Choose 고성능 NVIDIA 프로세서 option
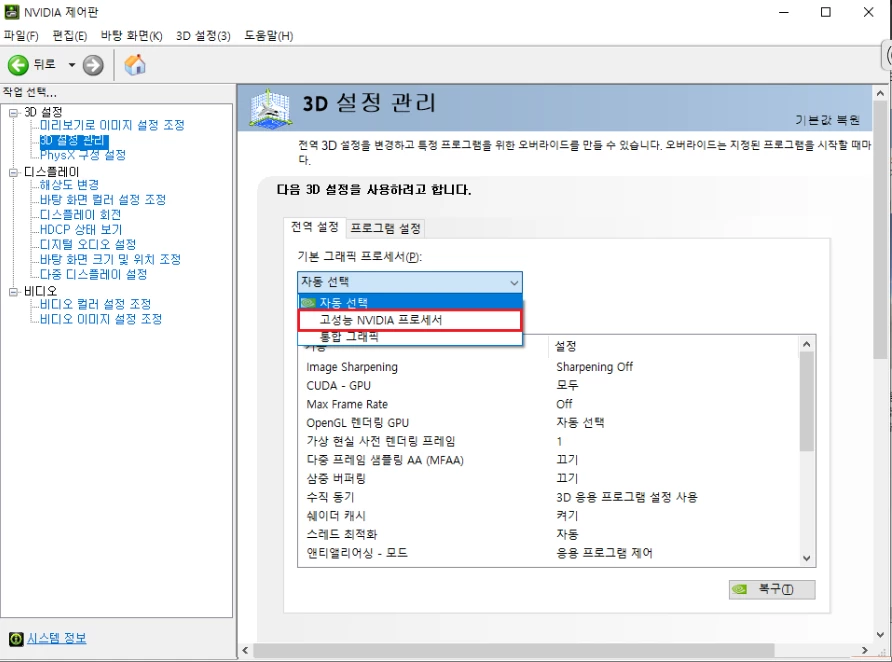This screenshot has height=662, width=892. click(x=410, y=320)
